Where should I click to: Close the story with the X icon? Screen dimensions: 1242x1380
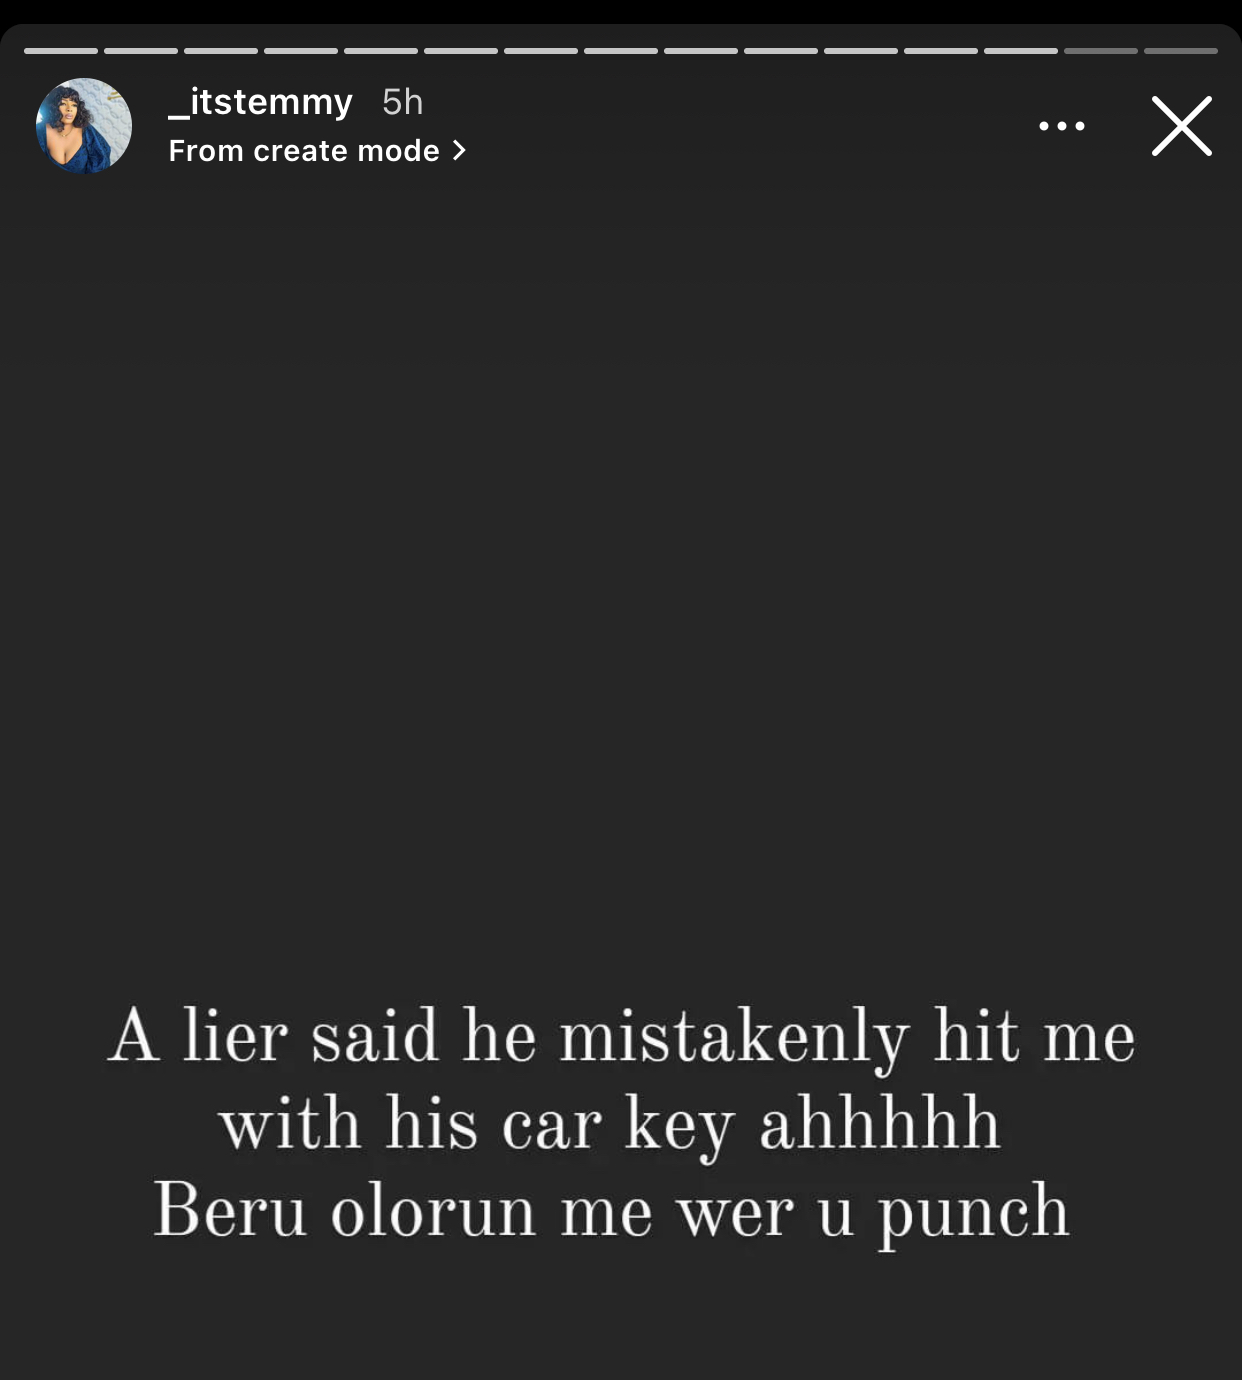[1181, 126]
